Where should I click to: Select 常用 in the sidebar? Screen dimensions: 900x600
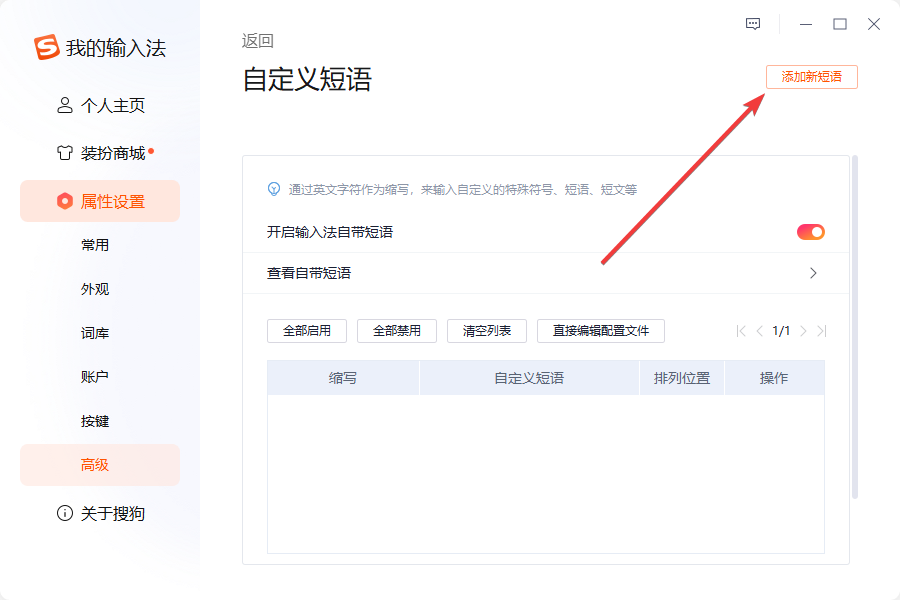pyautogui.click(x=95, y=245)
